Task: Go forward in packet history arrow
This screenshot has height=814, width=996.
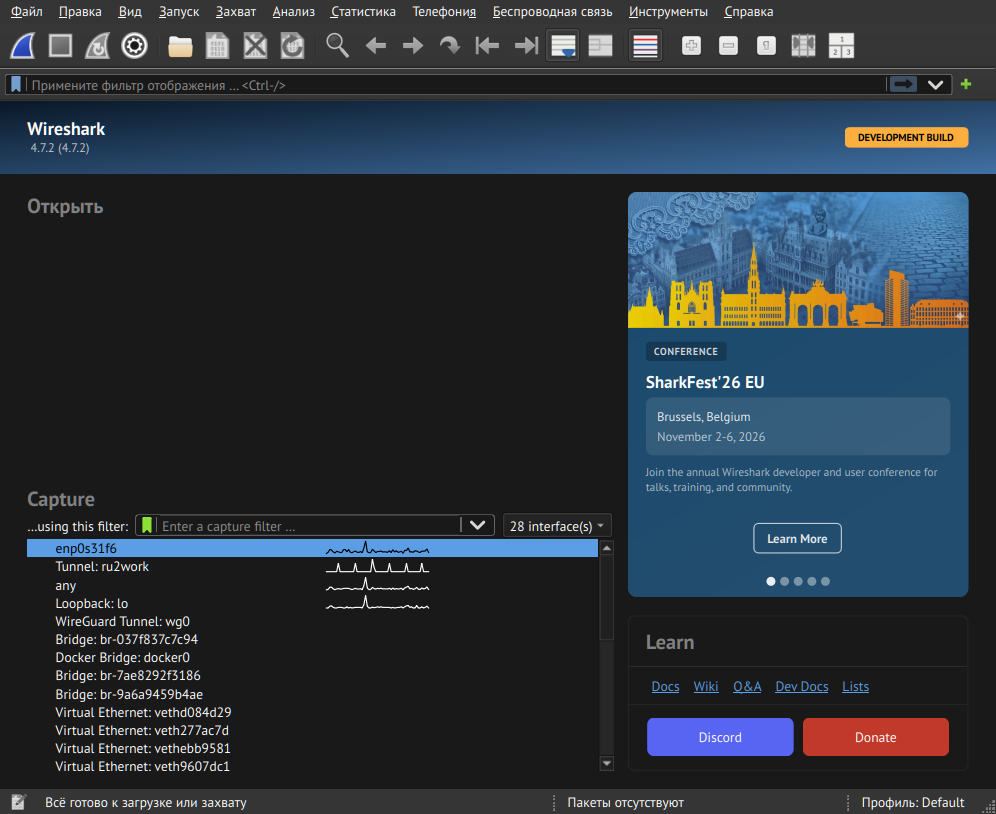Action: click(413, 46)
